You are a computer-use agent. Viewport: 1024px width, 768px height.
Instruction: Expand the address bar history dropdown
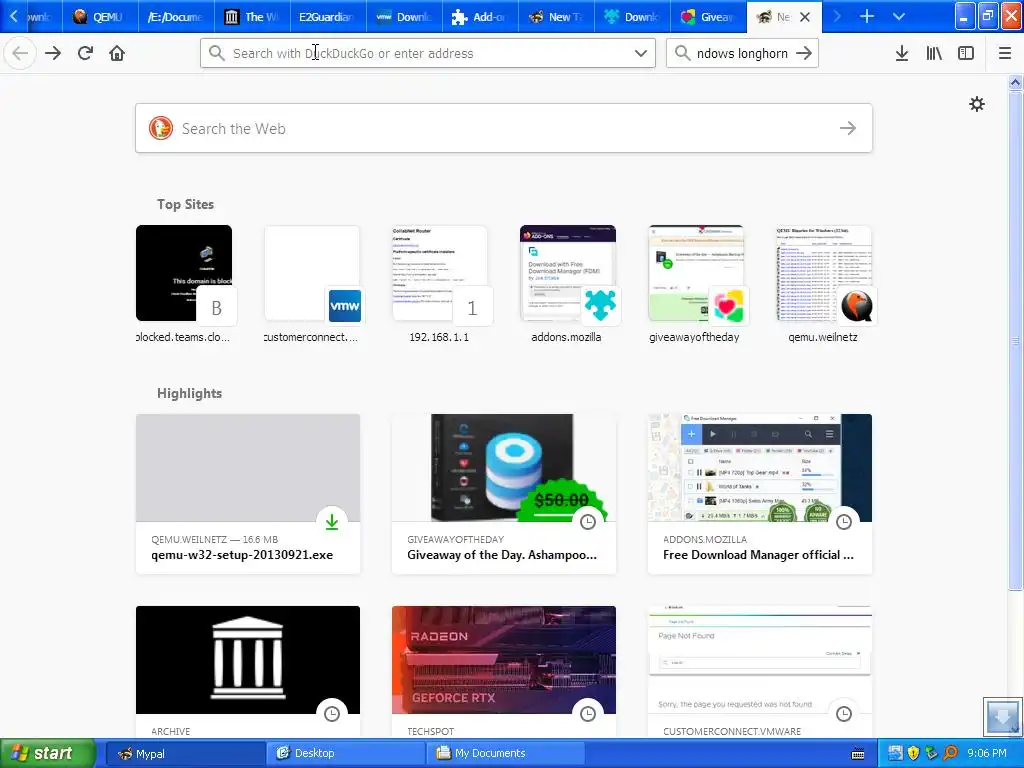coord(641,53)
